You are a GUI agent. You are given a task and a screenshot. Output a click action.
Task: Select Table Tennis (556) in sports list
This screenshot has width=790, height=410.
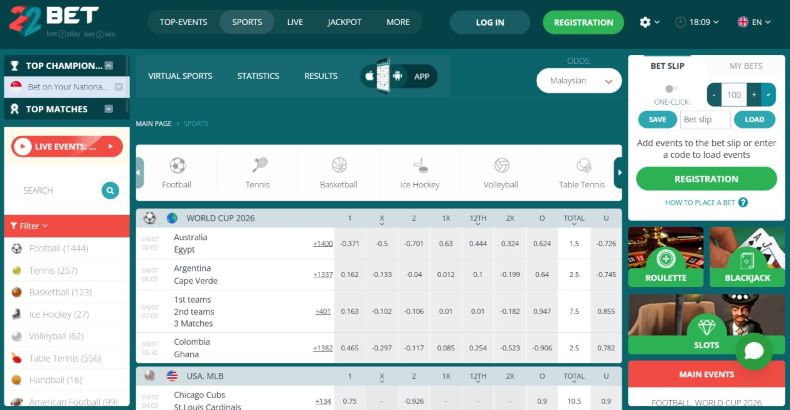67,358
